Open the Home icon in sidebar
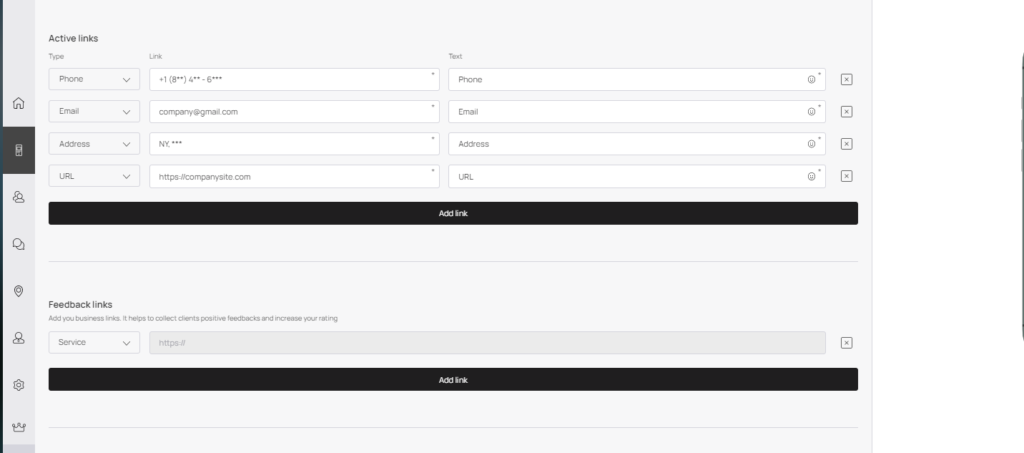Viewport: 1024px width, 453px height. pyautogui.click(x=18, y=103)
